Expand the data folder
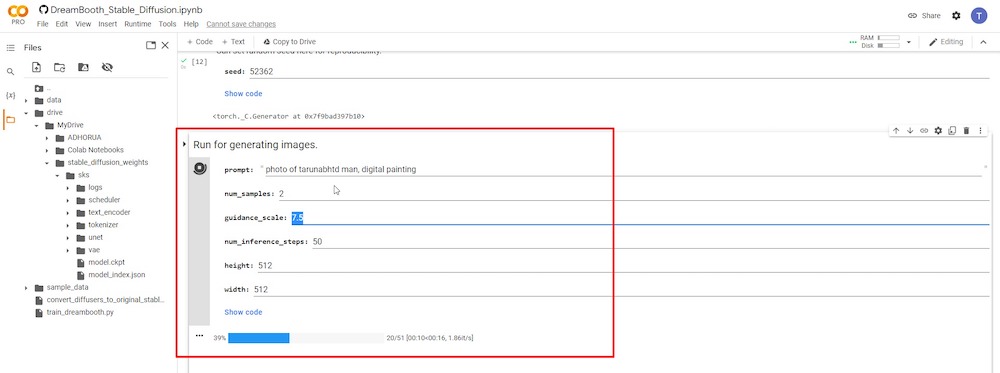 (x=26, y=100)
